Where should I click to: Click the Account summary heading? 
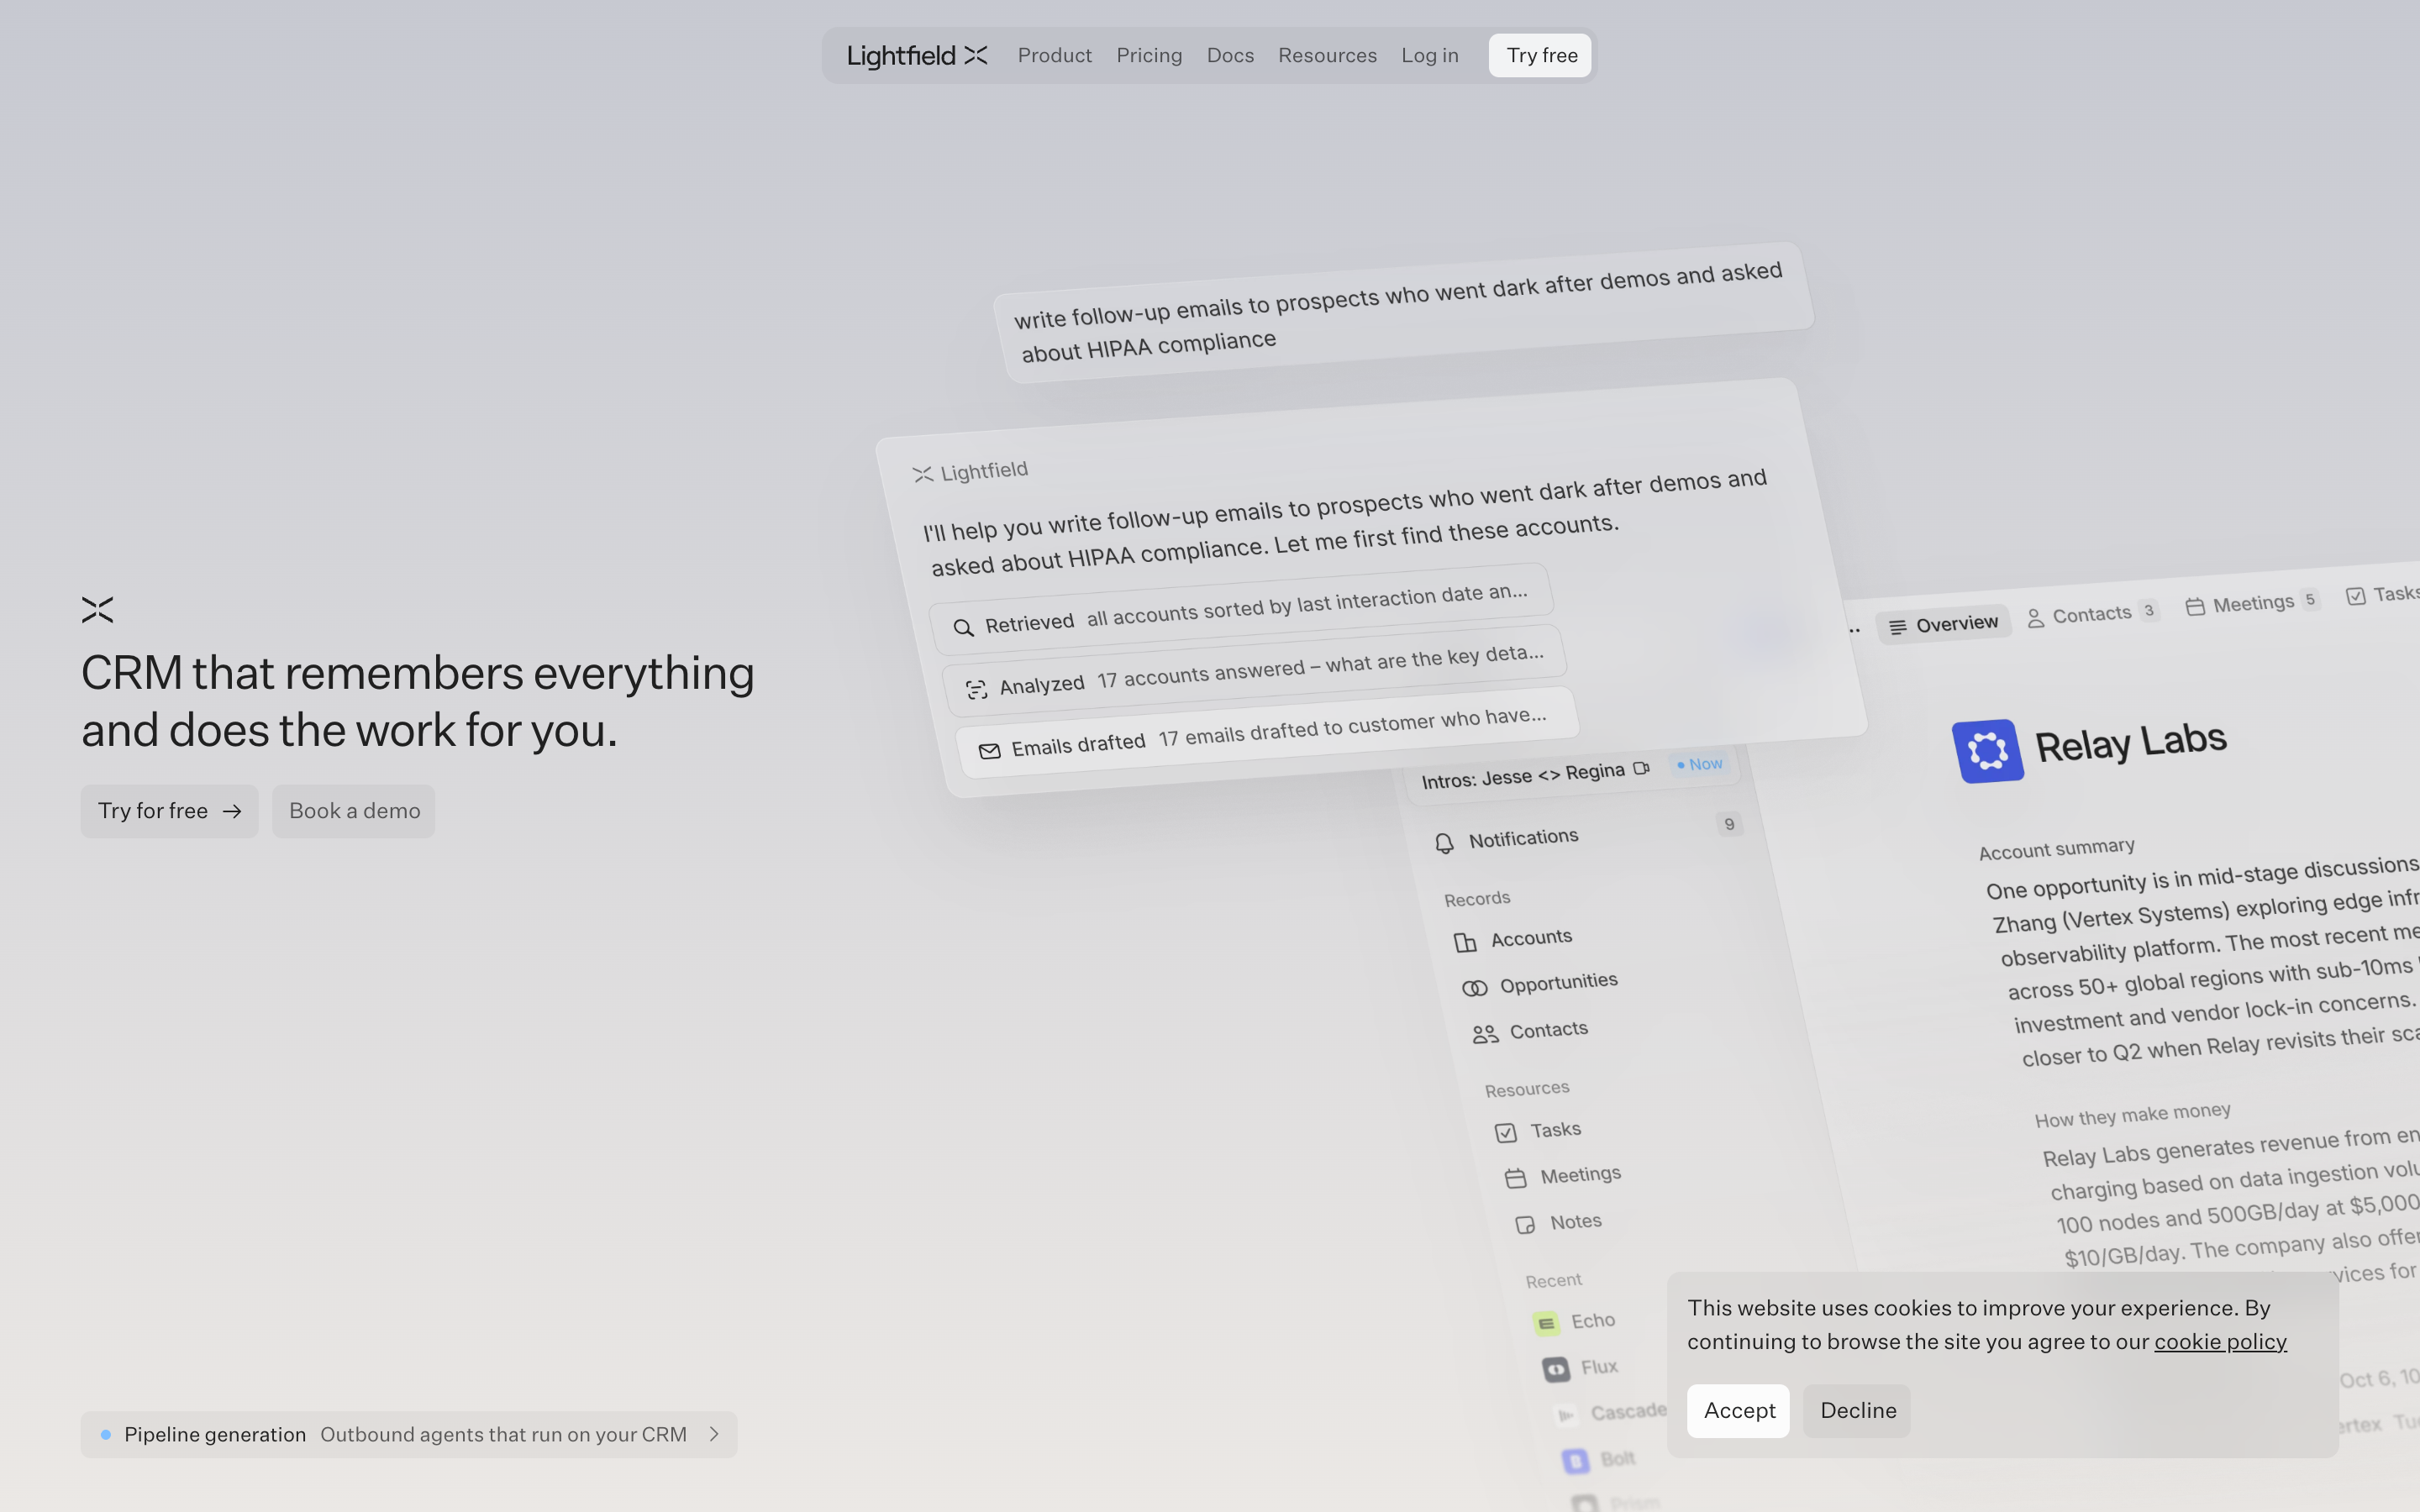(x=2056, y=849)
